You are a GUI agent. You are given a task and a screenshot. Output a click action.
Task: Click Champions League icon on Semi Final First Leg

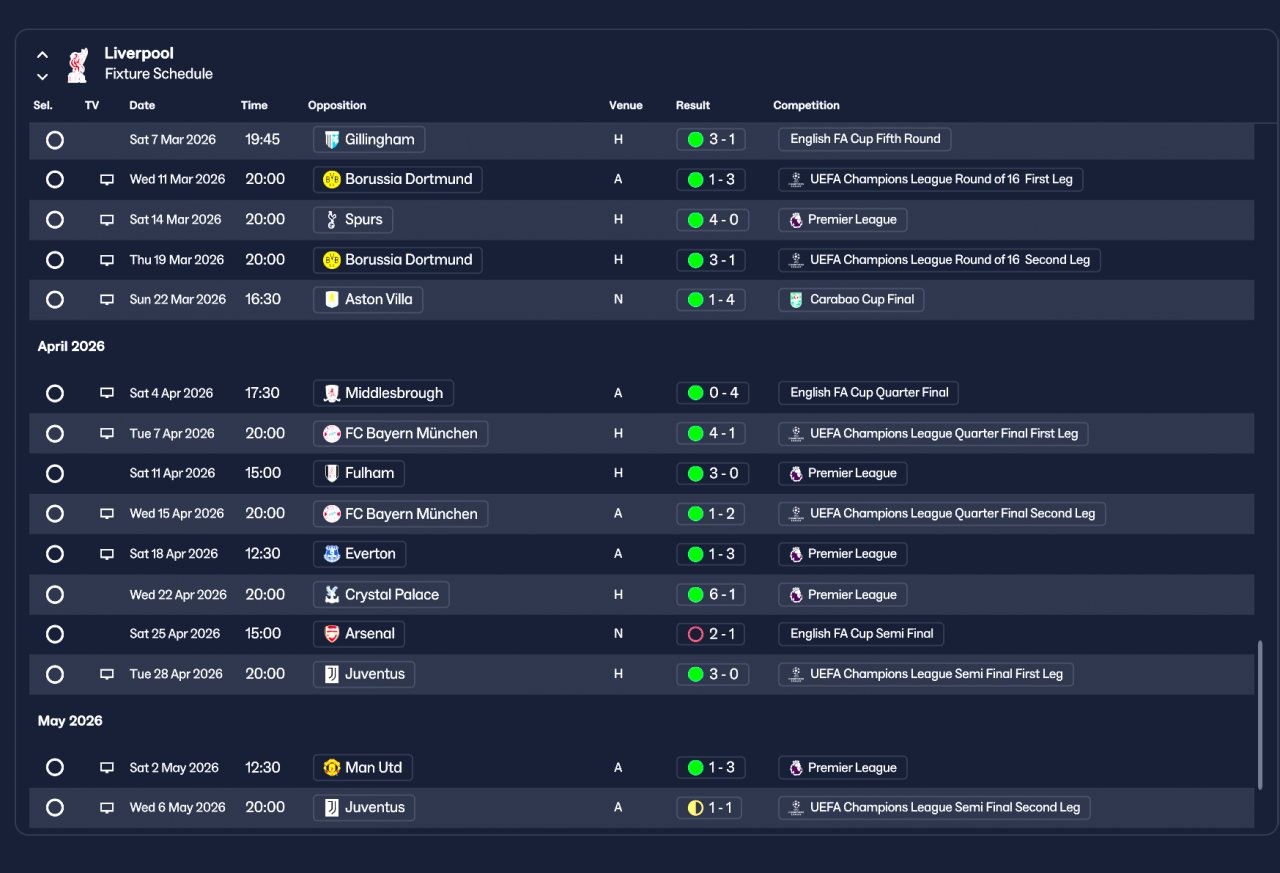(x=796, y=674)
